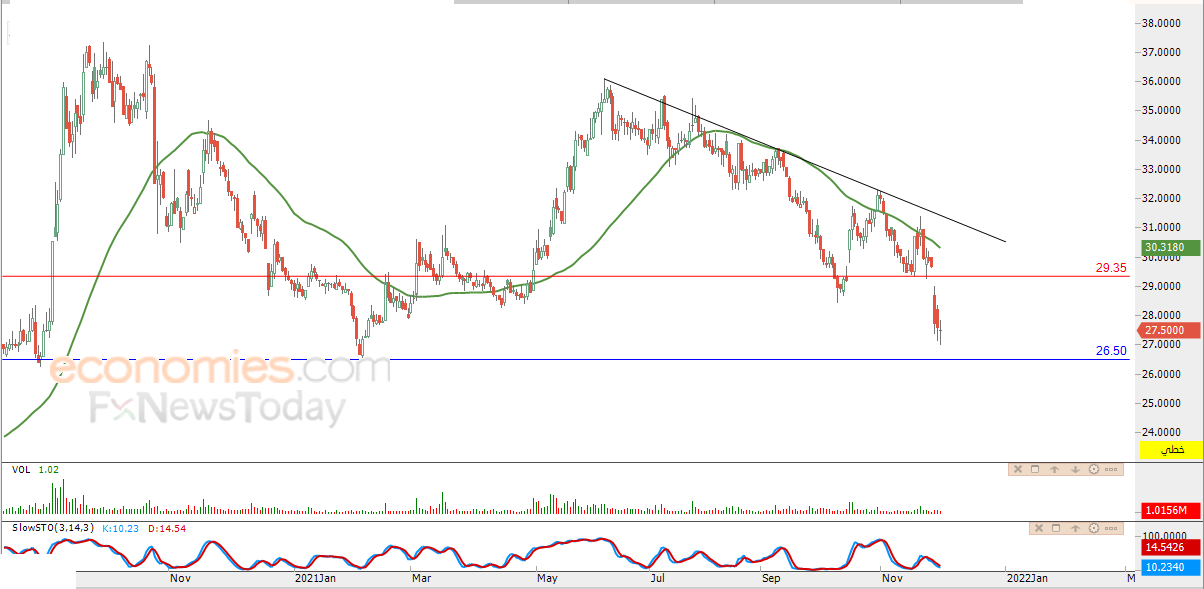Click the Mar date label
The image size is (1204, 589).
pos(423,578)
